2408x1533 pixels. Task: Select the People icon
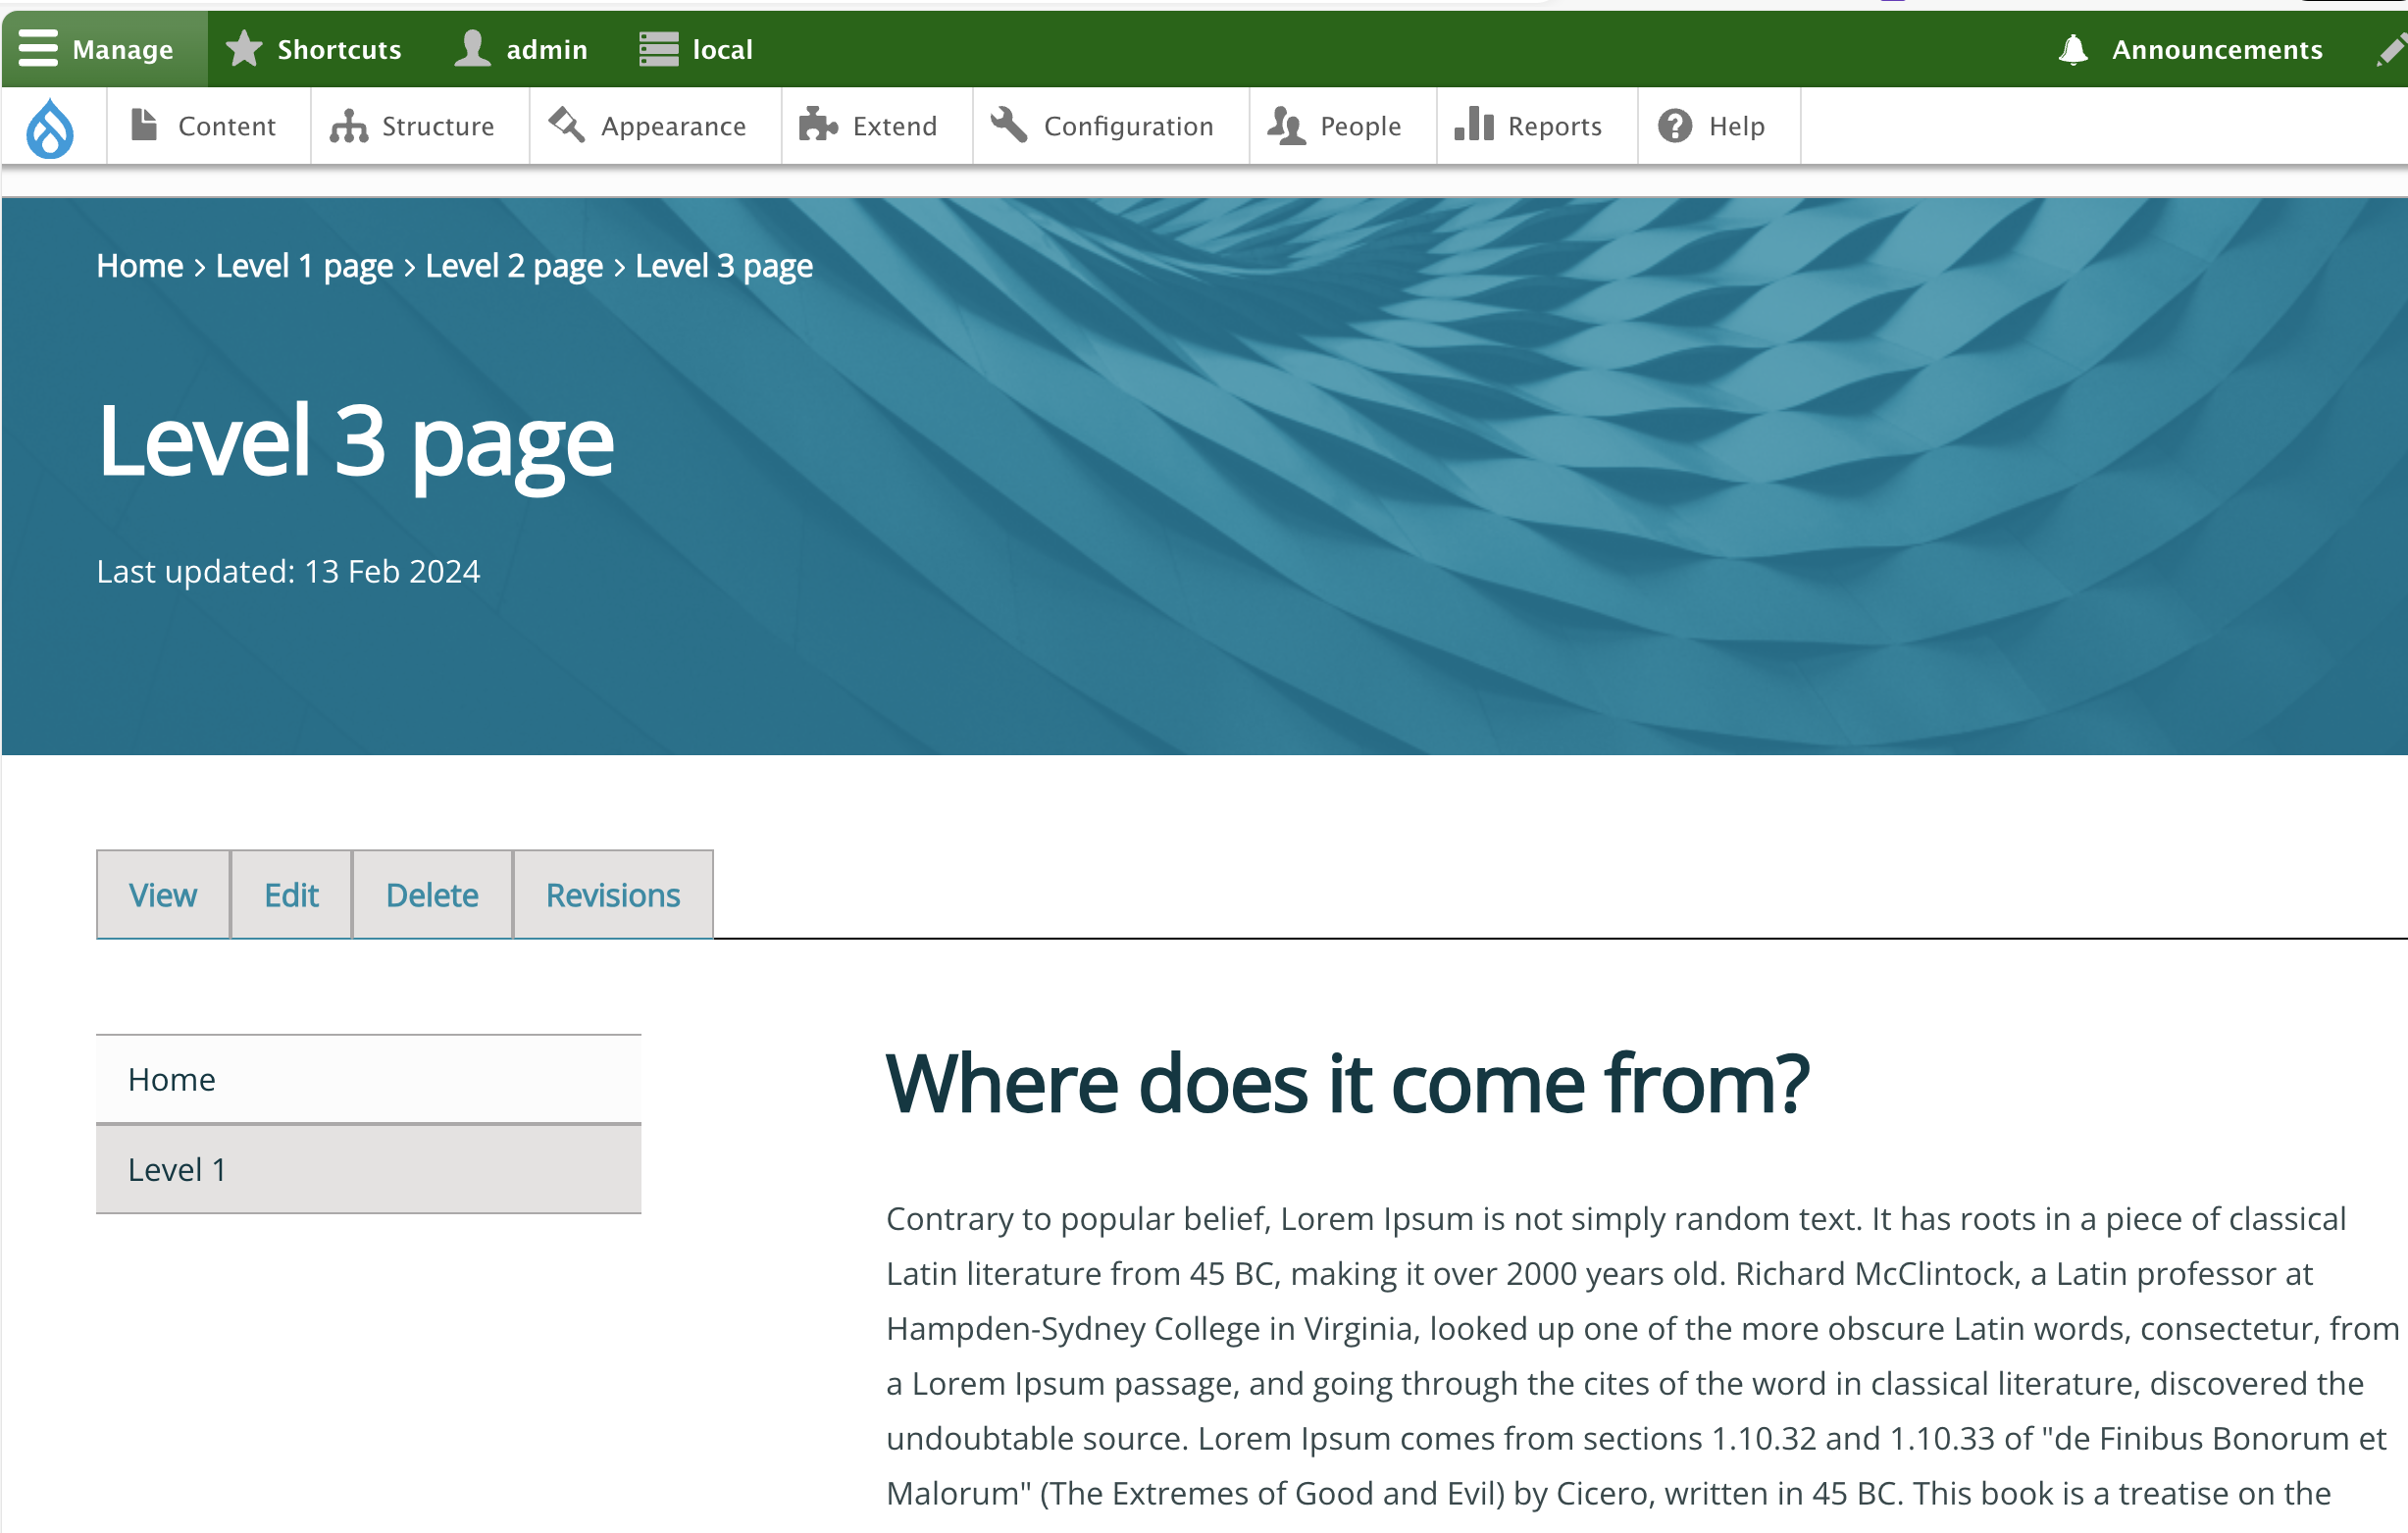click(x=1286, y=126)
